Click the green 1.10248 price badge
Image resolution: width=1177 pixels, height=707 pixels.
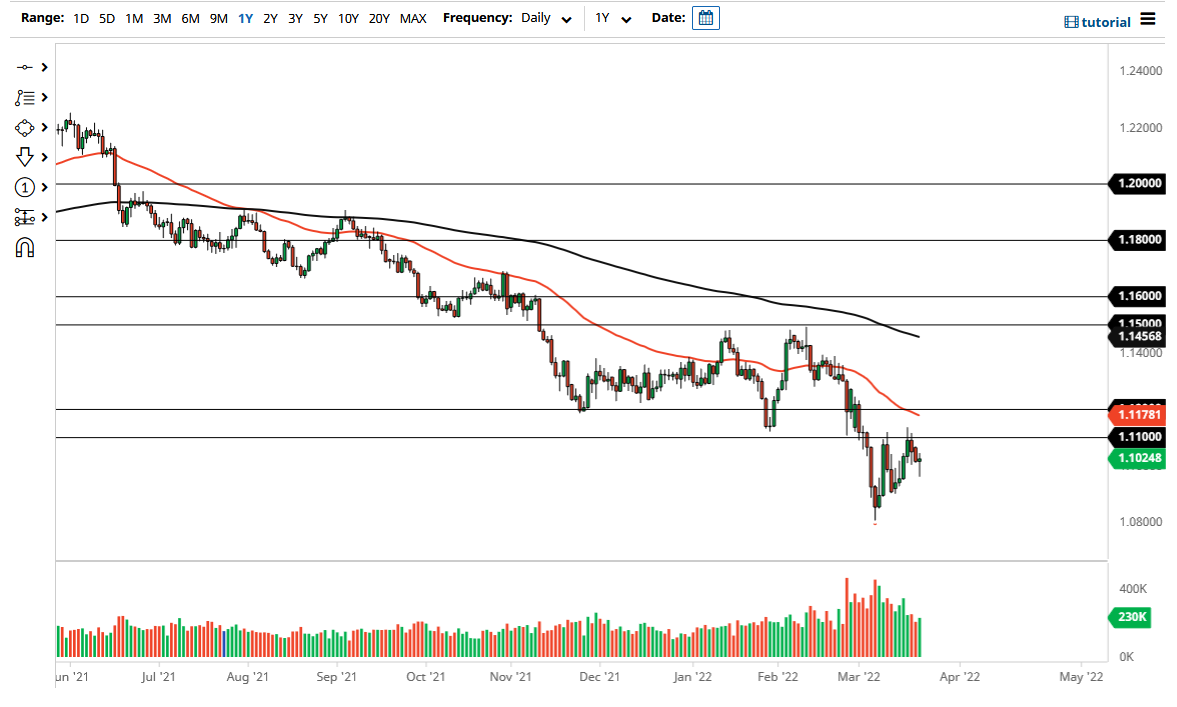click(1138, 458)
